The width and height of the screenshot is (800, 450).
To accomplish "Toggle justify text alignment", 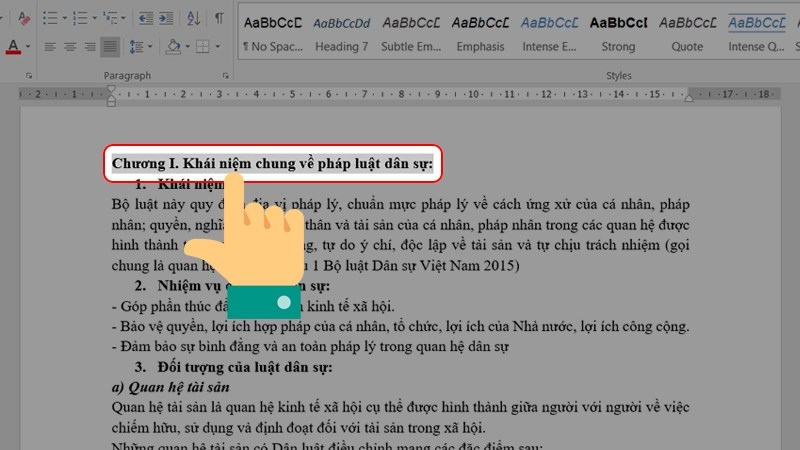I will point(109,47).
